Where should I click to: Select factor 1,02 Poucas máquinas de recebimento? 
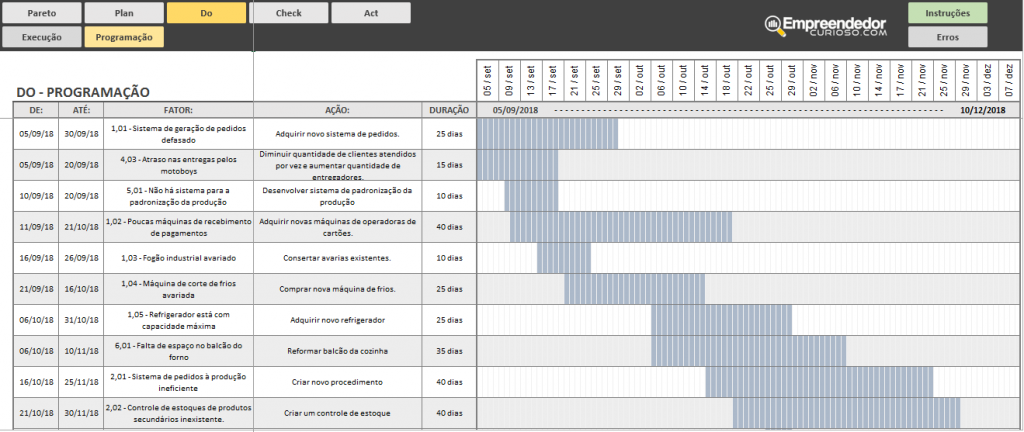tap(178, 227)
